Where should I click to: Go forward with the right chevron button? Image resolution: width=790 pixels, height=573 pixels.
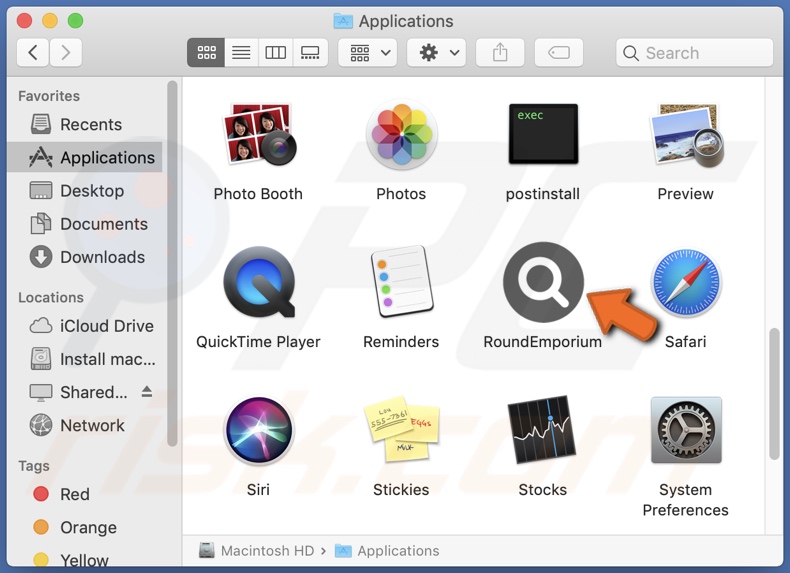coord(65,52)
